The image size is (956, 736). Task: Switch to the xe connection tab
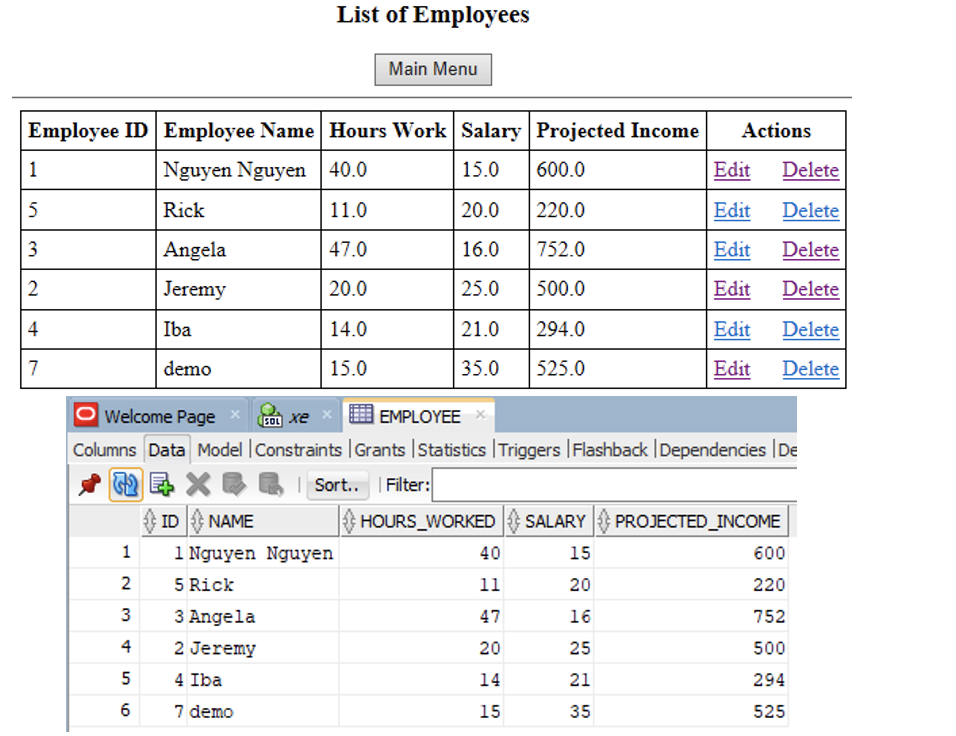pyautogui.click(x=298, y=416)
